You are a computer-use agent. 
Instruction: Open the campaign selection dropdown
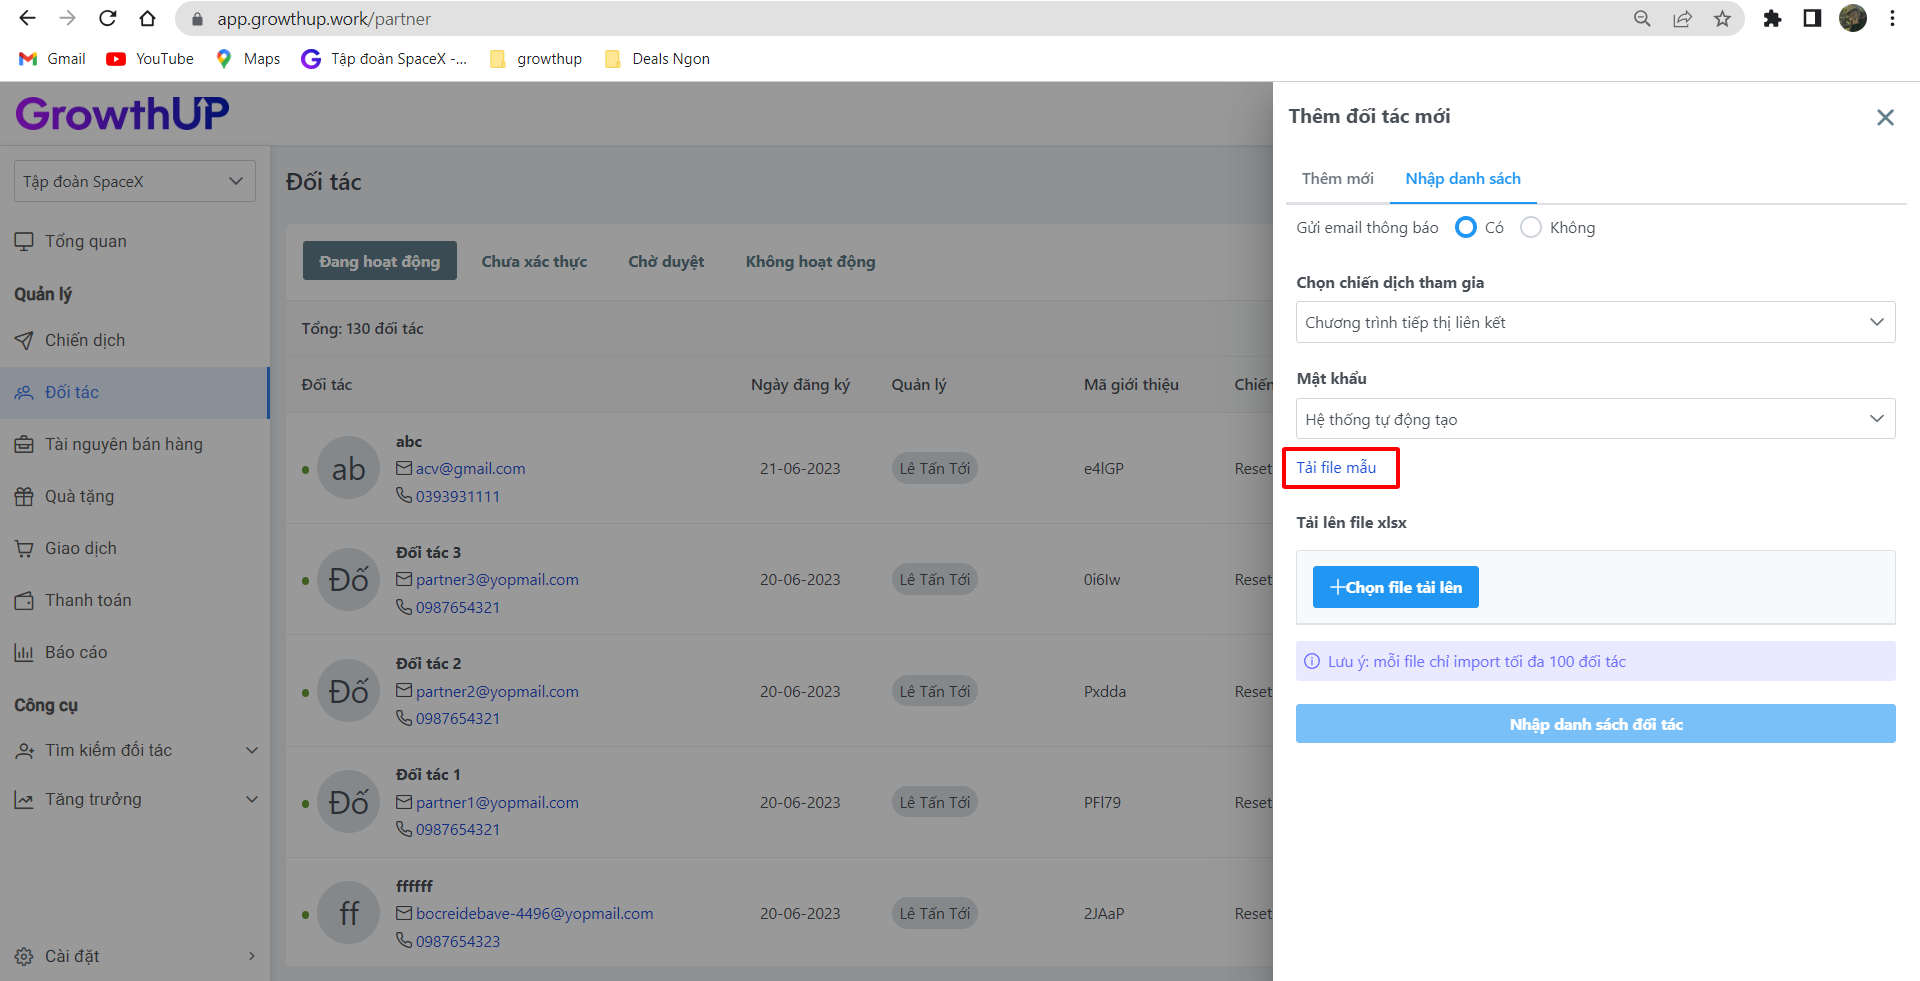(x=1595, y=322)
